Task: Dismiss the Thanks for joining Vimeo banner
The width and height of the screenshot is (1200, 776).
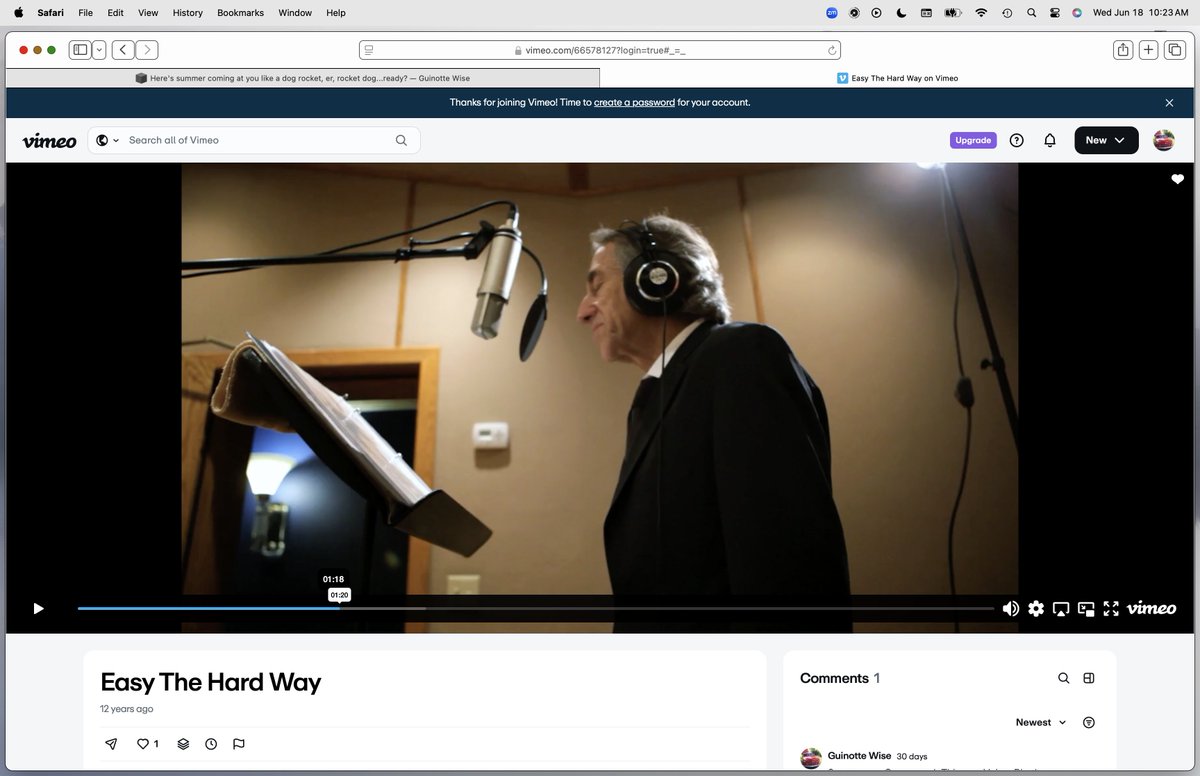Action: pos(1169,102)
